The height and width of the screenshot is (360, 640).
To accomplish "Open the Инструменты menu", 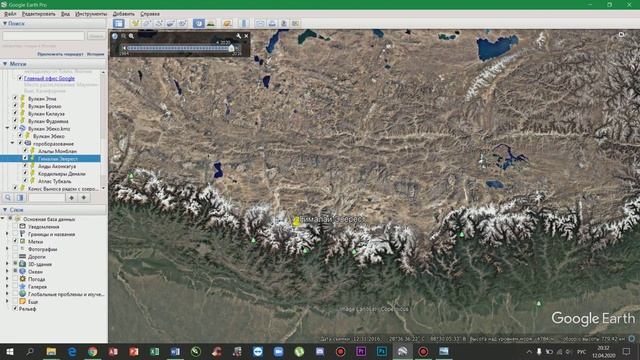I will [91, 13].
